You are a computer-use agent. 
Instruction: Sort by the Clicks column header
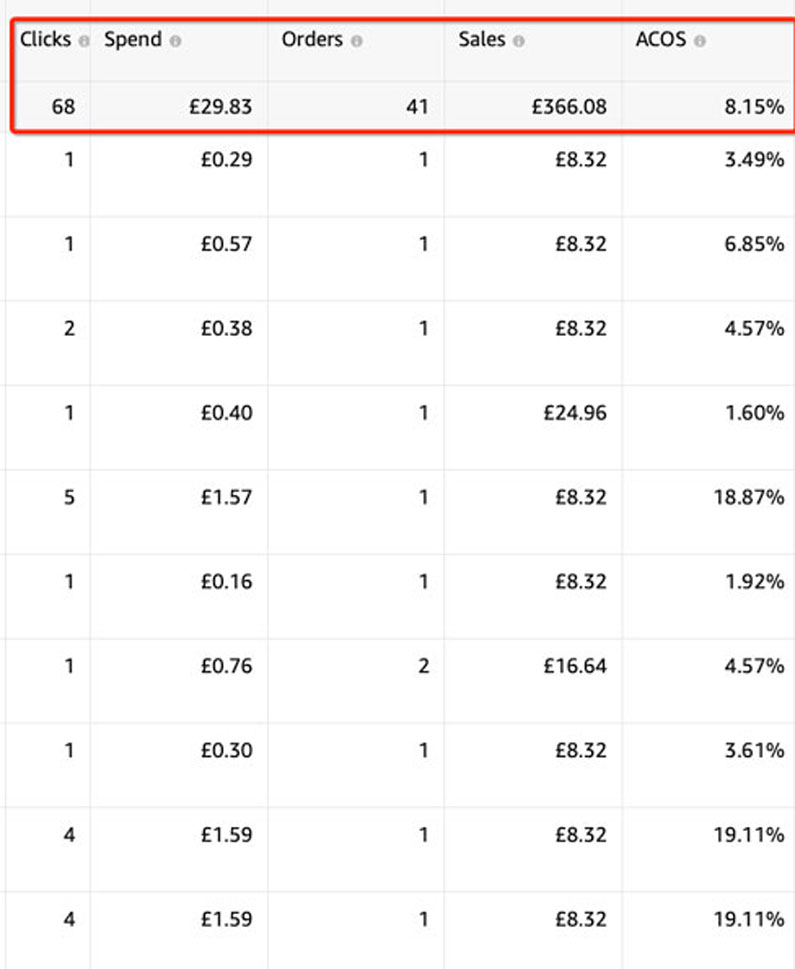click(44, 41)
